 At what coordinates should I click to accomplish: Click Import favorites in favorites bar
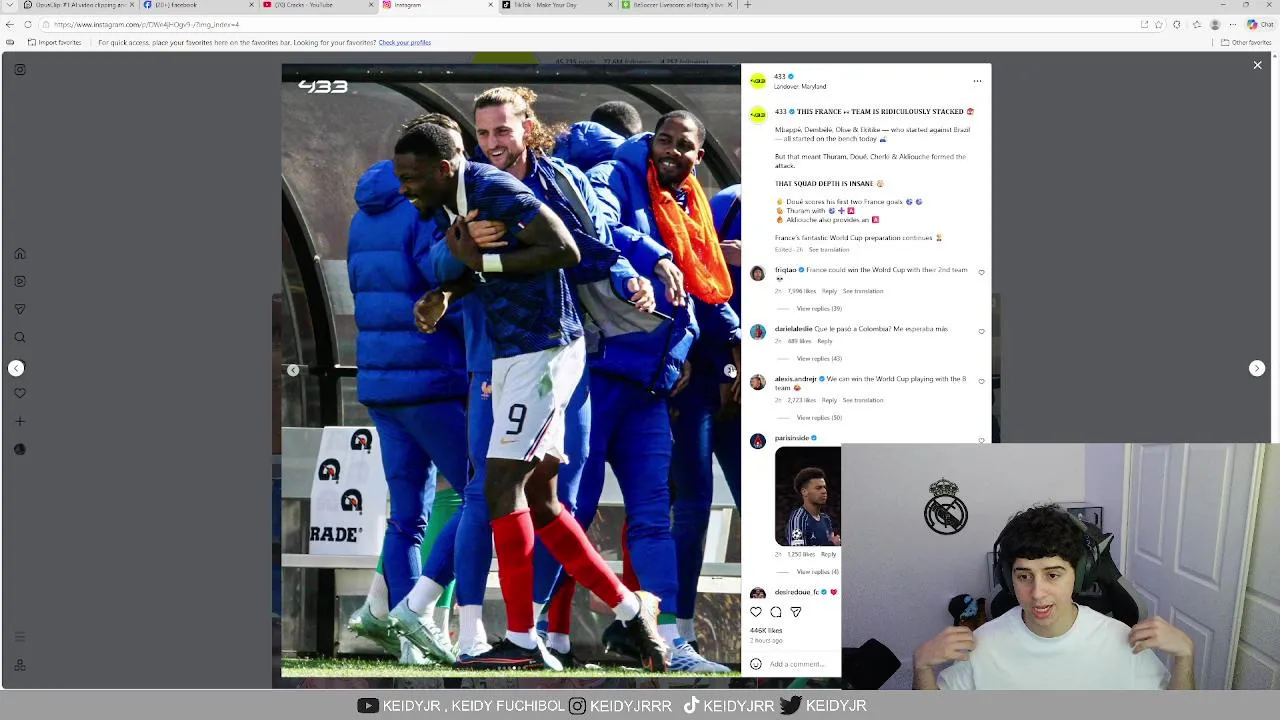55,43
